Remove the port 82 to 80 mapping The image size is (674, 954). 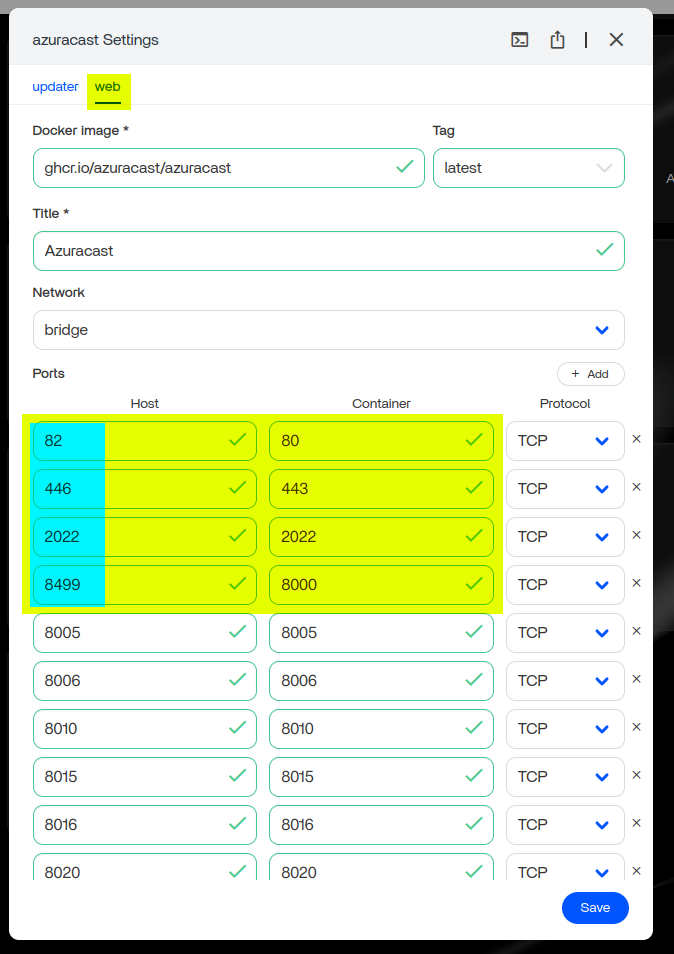[x=636, y=439]
